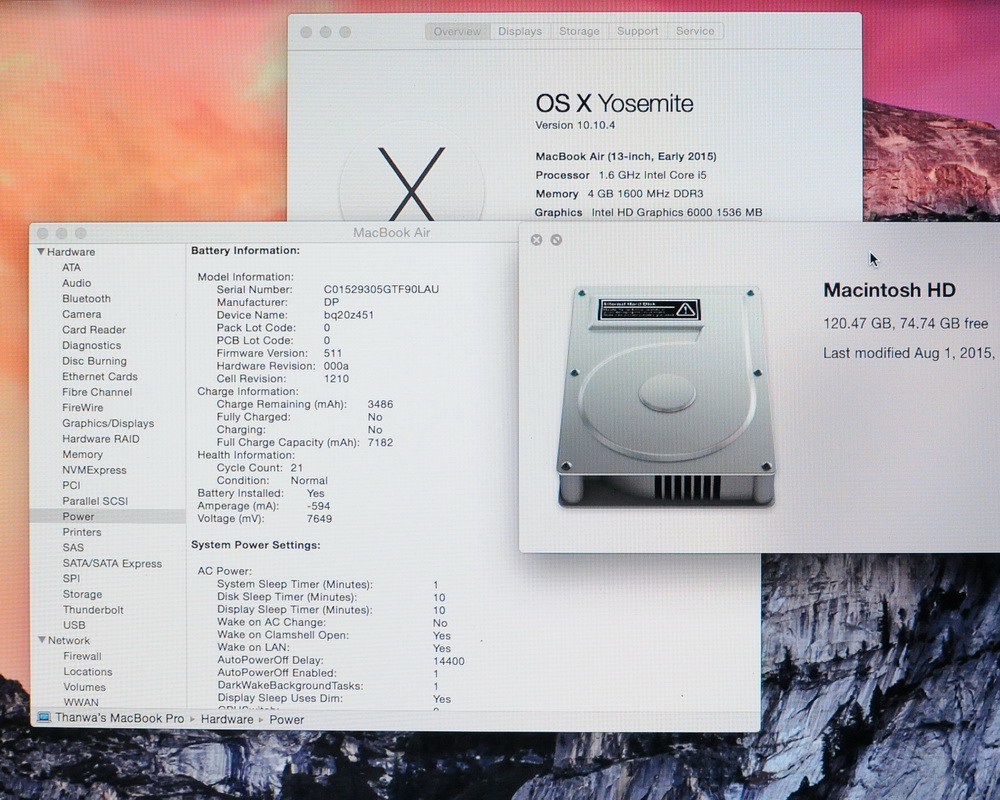Select SPI in the sidebar
Screen dimensions: 1000x800
coord(71,579)
